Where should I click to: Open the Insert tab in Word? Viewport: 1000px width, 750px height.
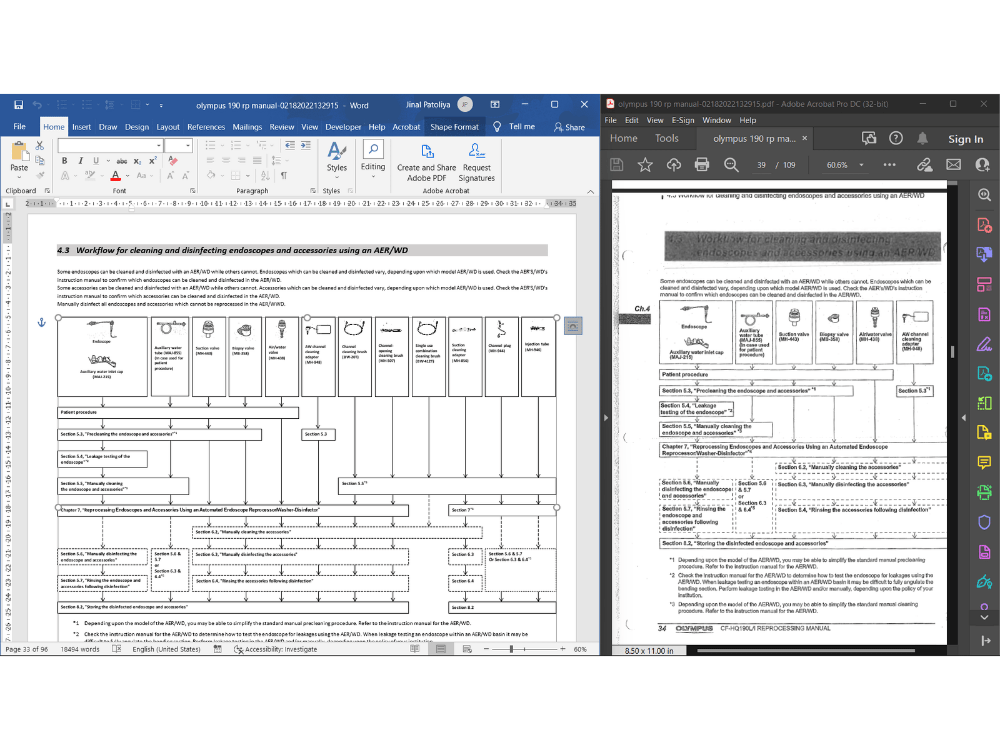click(x=81, y=127)
